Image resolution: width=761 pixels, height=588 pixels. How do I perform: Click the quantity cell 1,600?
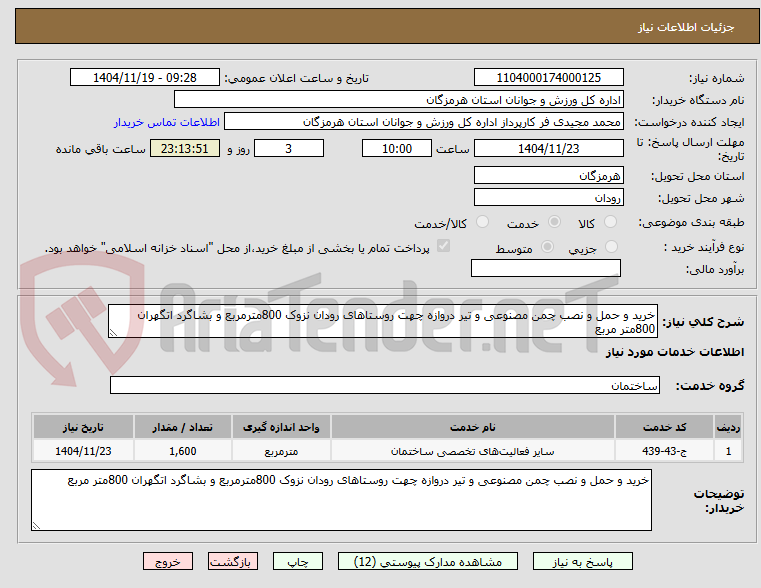coord(182,451)
